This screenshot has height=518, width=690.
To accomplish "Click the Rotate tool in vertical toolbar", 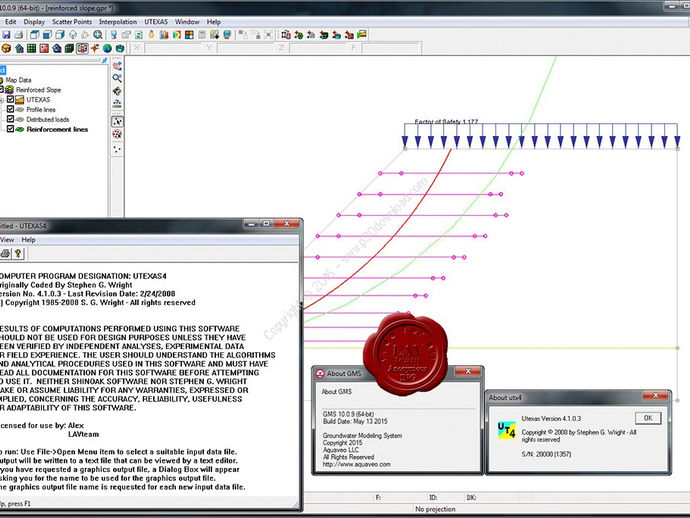I will click(x=117, y=91).
